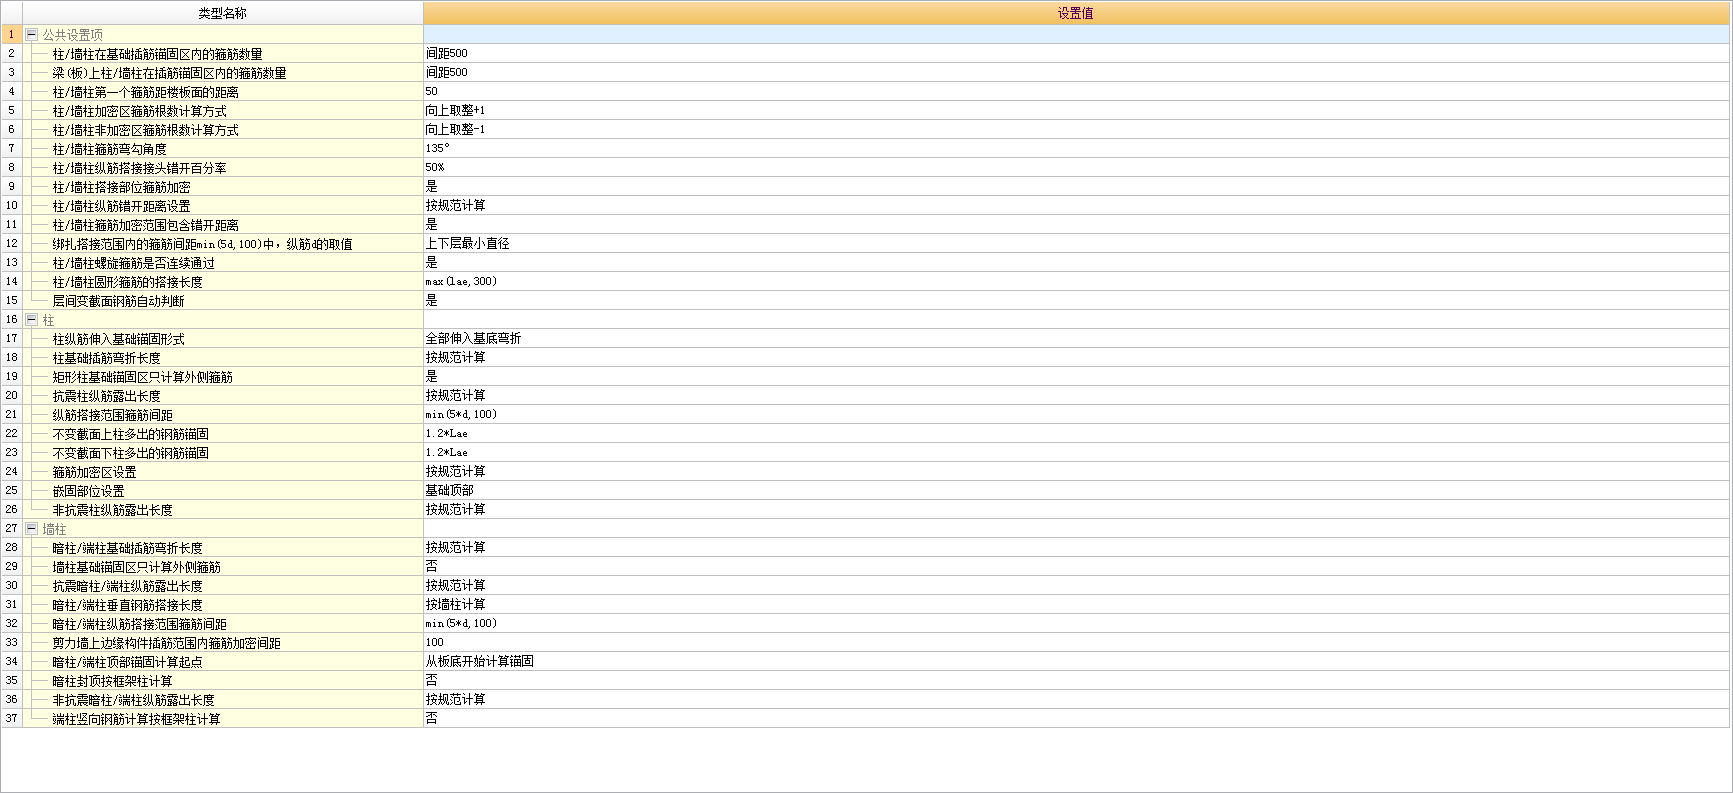The height and width of the screenshot is (793, 1733).
Task: Select row 非抗震柱纵筋露出长度
Action: (x=112, y=510)
